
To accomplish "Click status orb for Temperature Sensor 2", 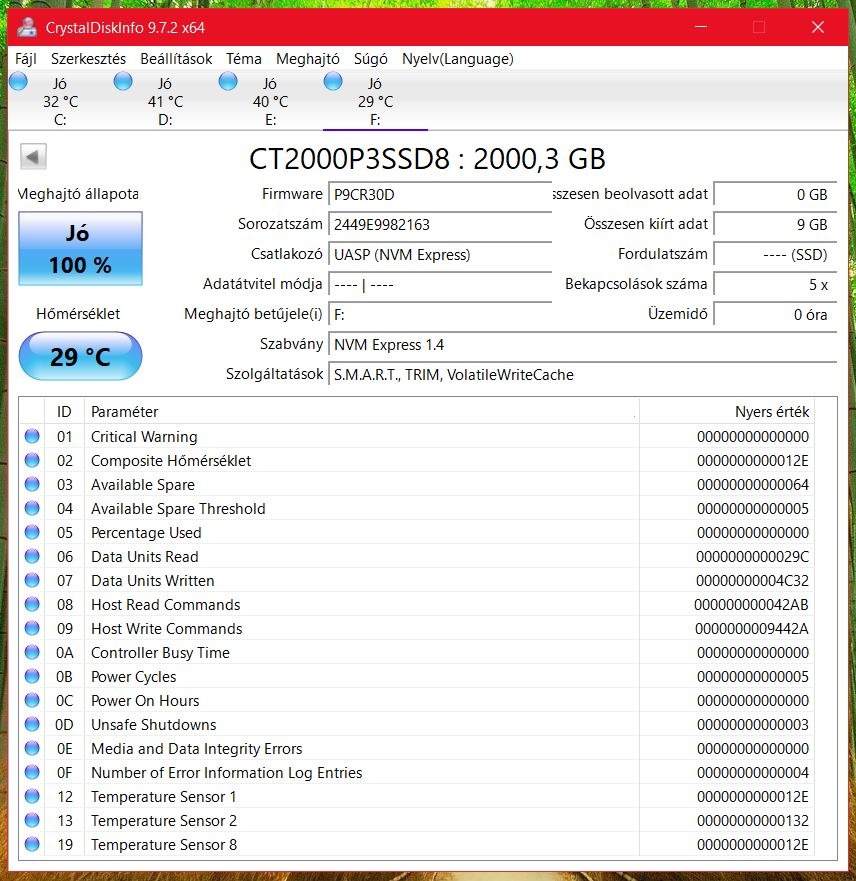I will pyautogui.click(x=32, y=820).
